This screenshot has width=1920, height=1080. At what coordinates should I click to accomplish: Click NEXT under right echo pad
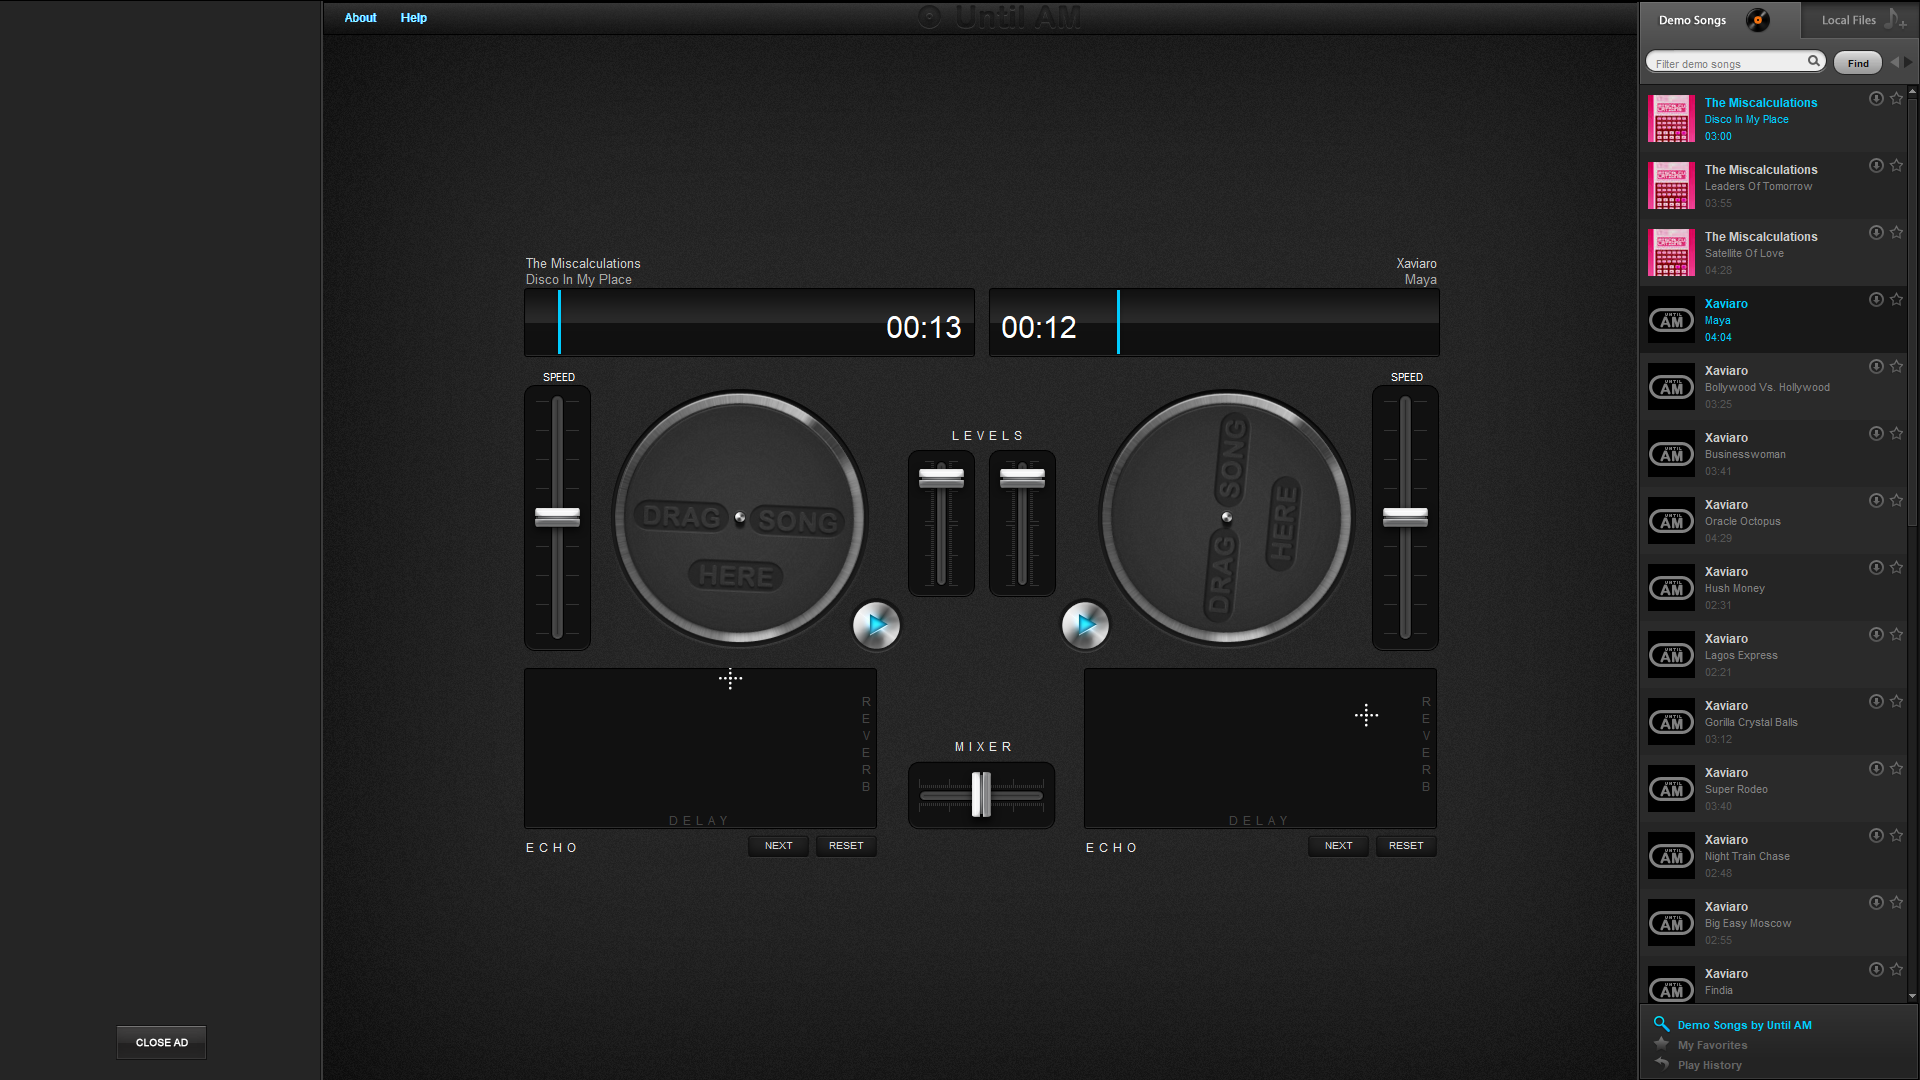tap(1338, 846)
